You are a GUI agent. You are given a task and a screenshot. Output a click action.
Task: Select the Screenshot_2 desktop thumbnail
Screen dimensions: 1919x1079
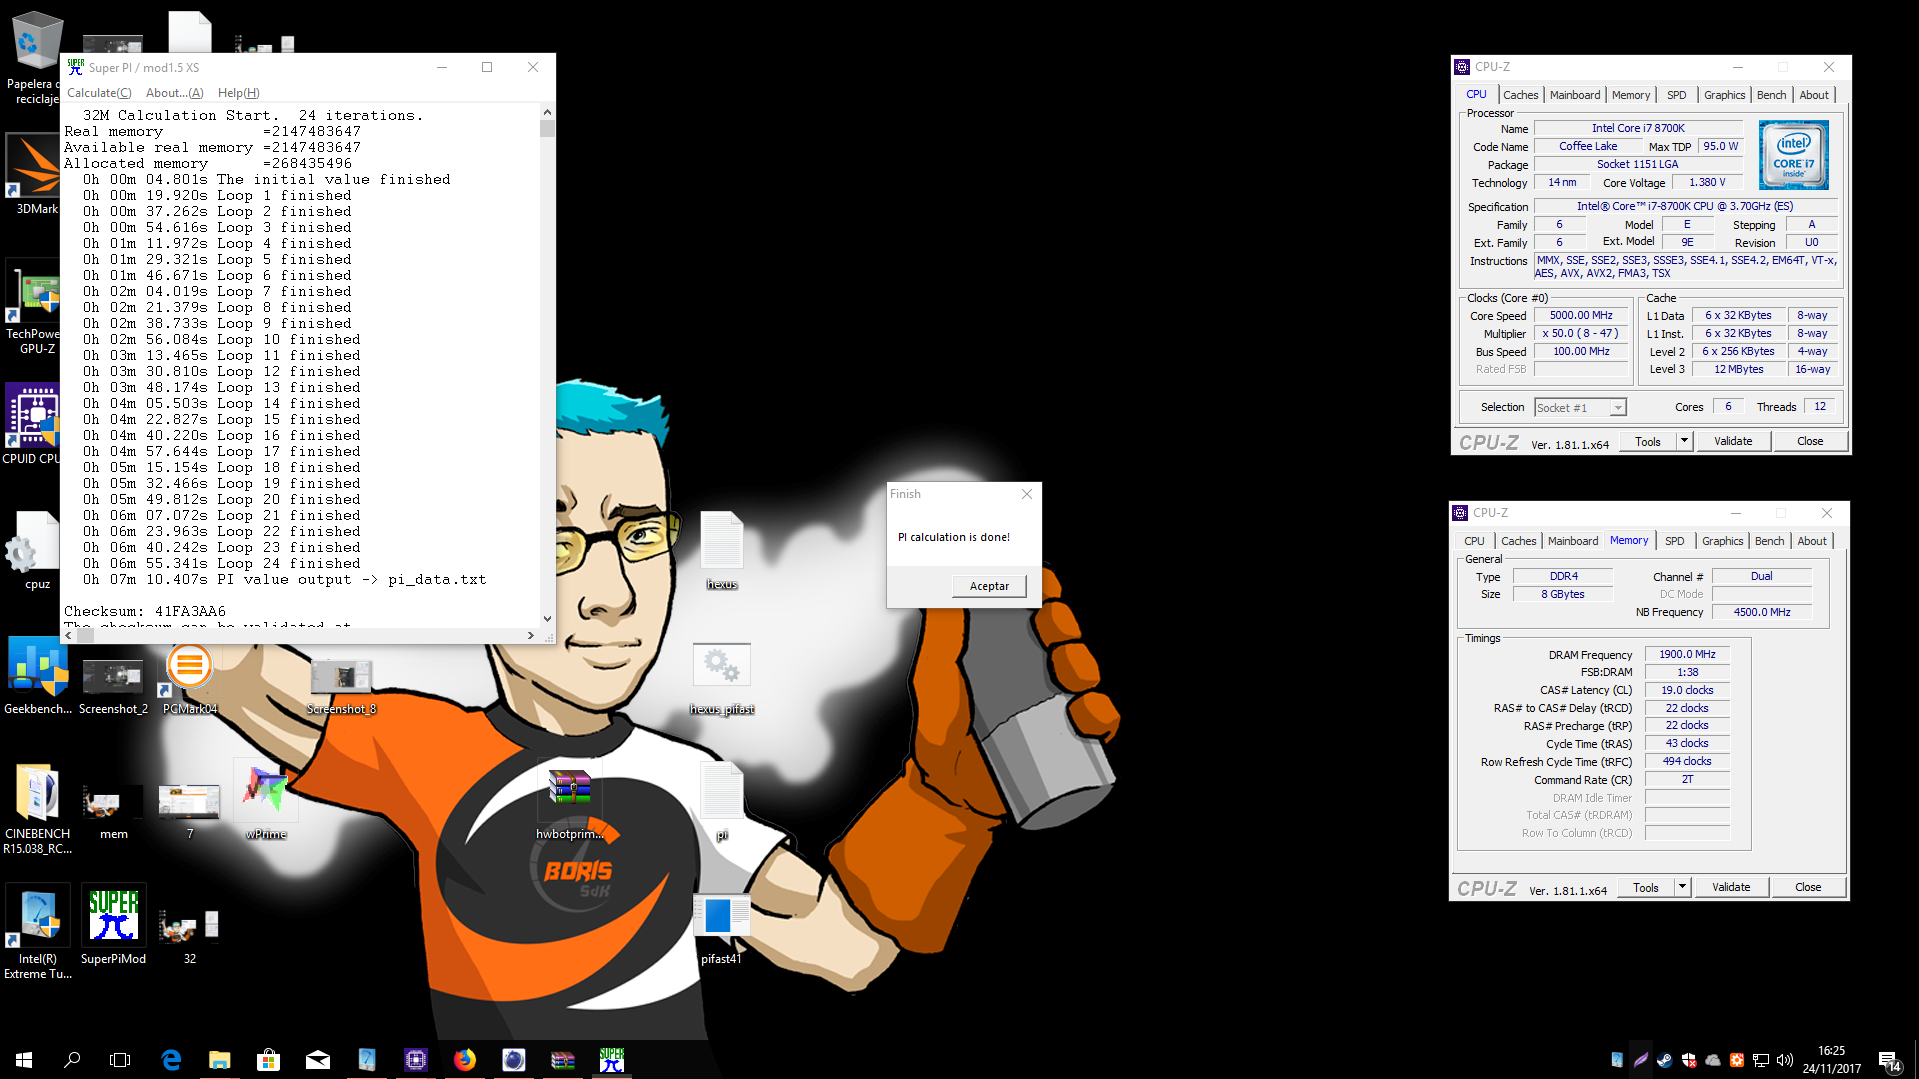[x=113, y=686]
